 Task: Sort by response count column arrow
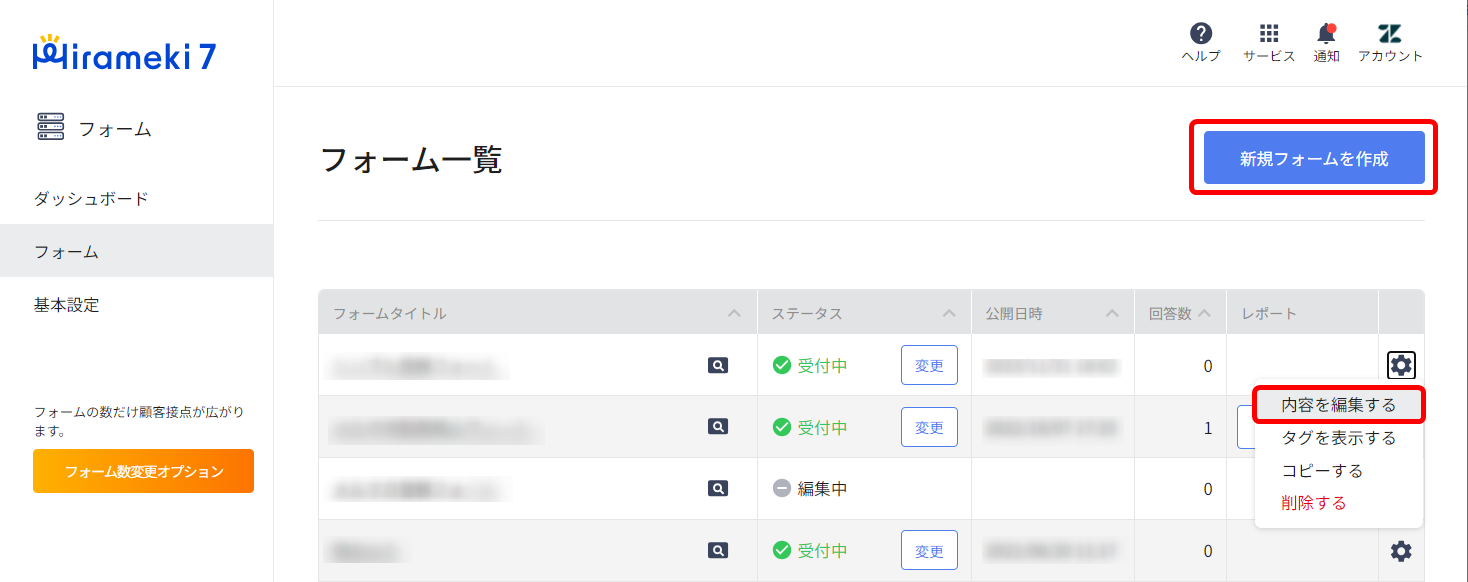(x=1204, y=314)
